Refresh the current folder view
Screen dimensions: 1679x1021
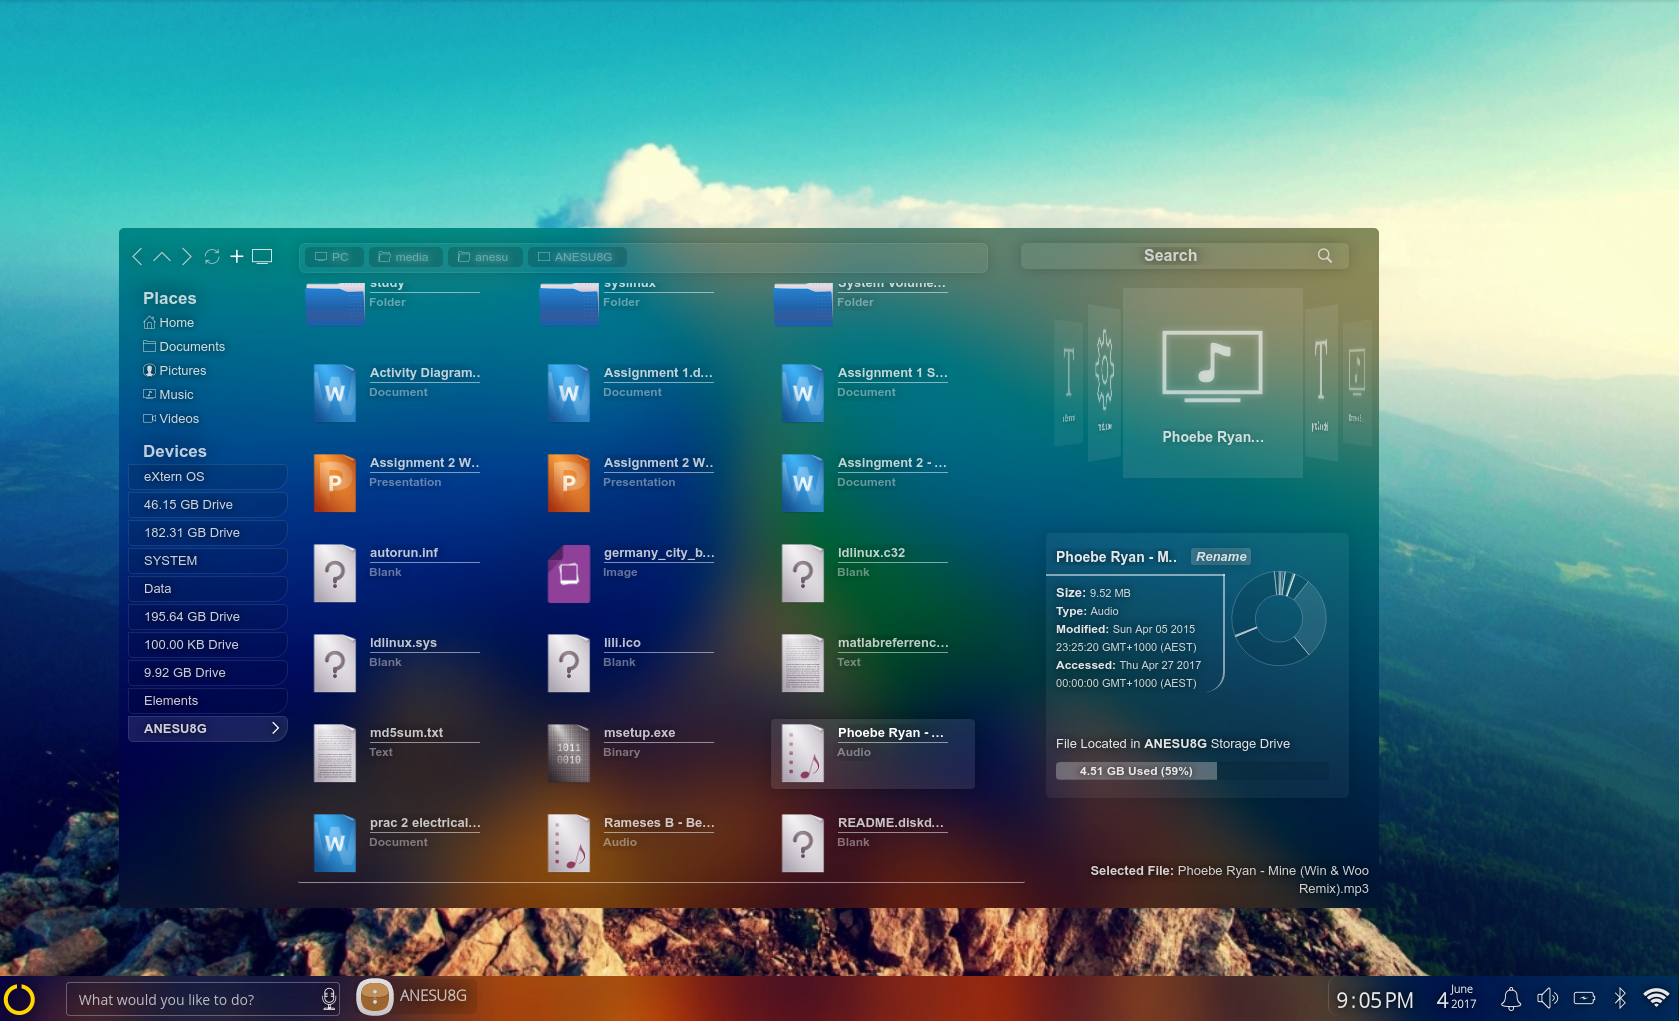coord(212,257)
